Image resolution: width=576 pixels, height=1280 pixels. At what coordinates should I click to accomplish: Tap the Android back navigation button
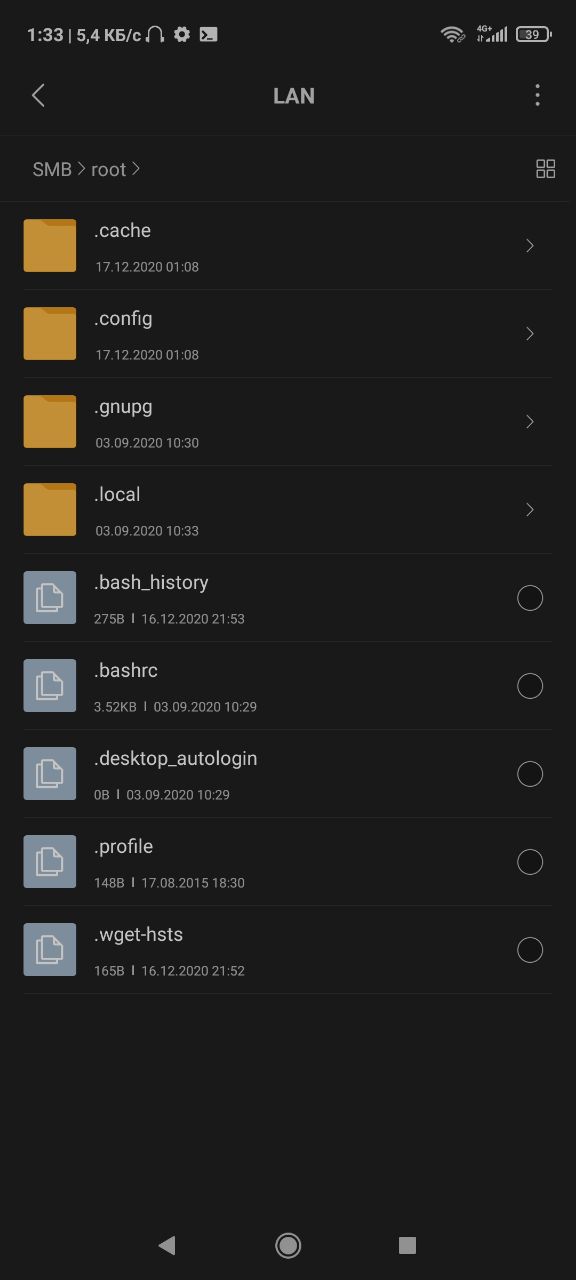click(167, 1245)
